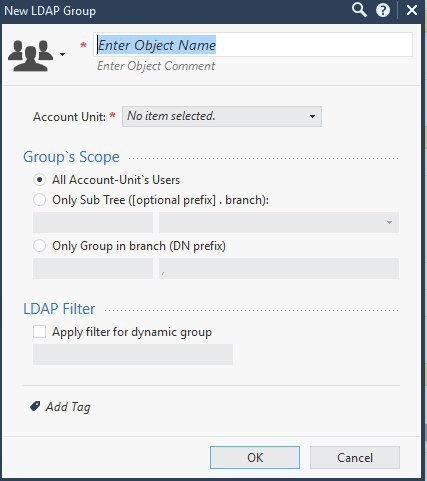This screenshot has width=427, height=481.
Task: Enable Apply filter for dynamic group
Action: (x=39, y=332)
